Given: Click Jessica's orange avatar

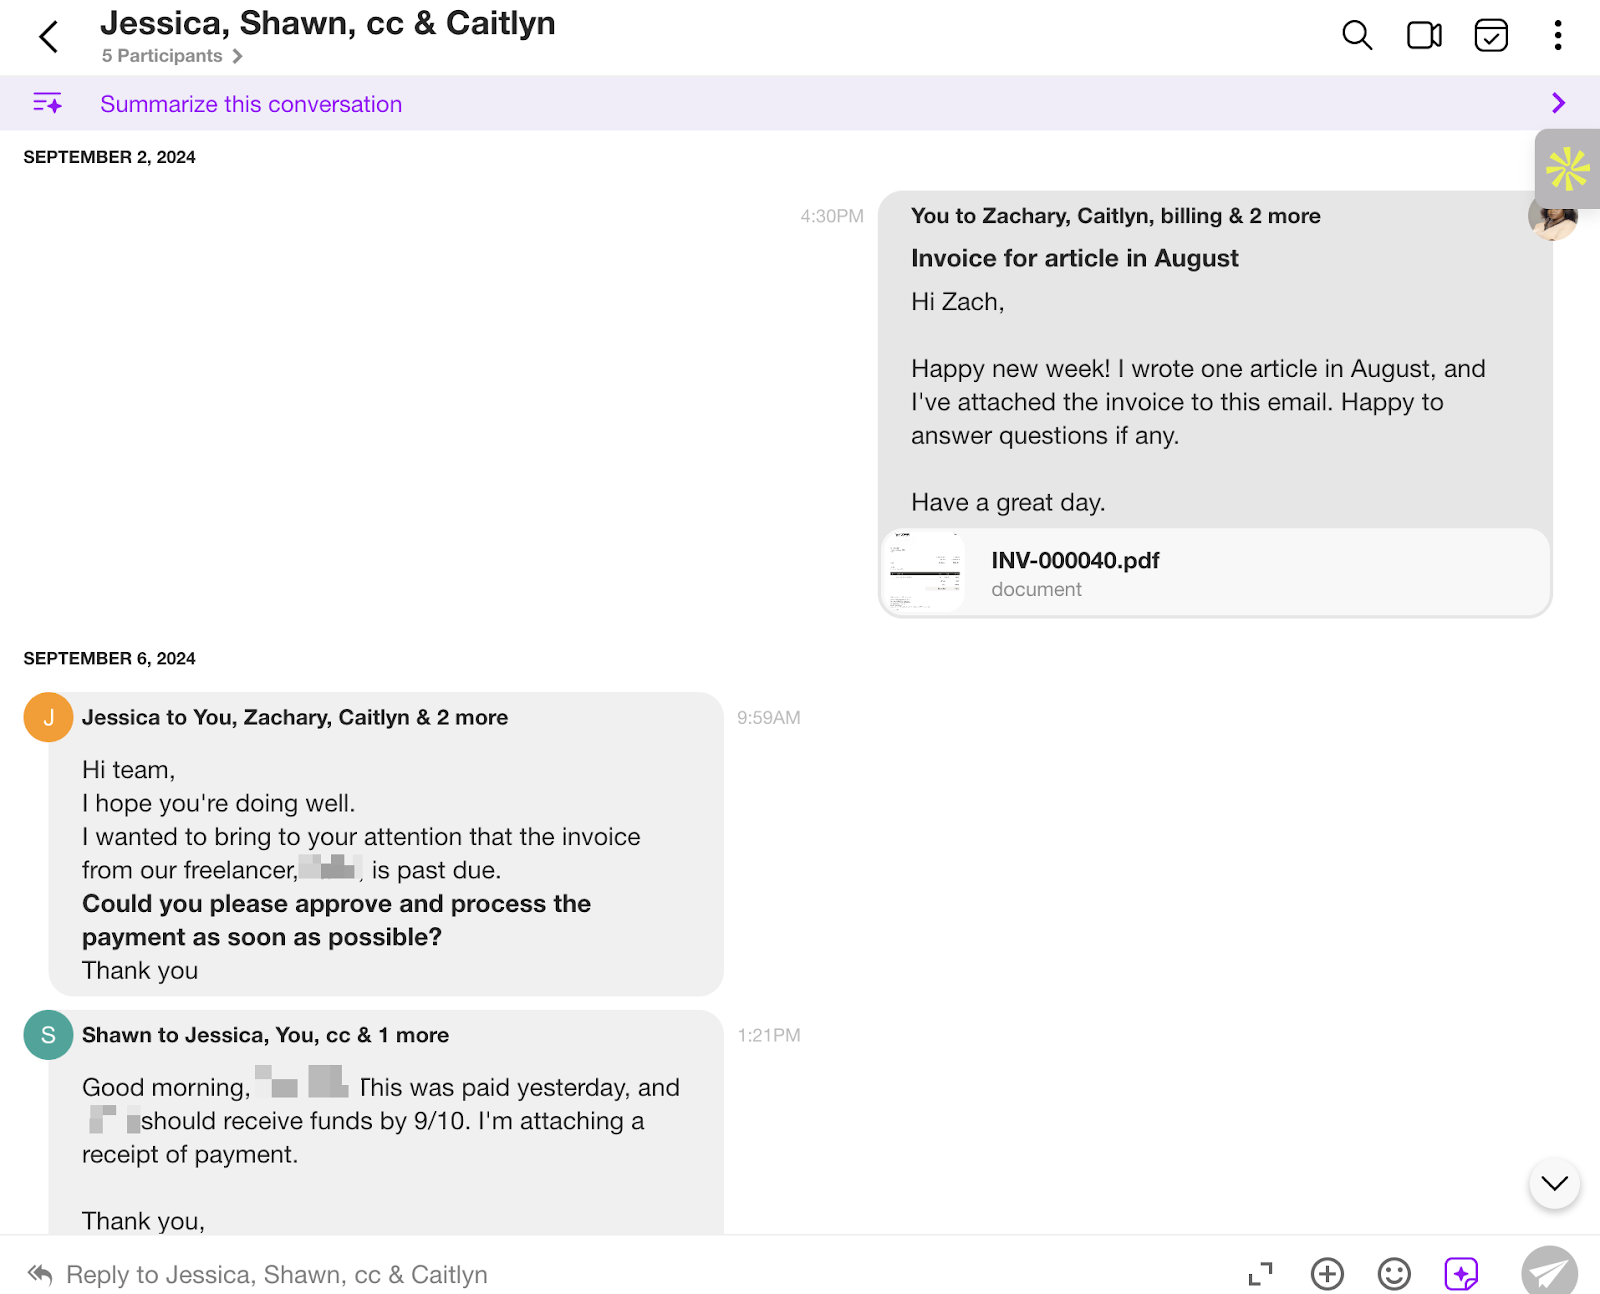Looking at the screenshot, I should tap(48, 717).
